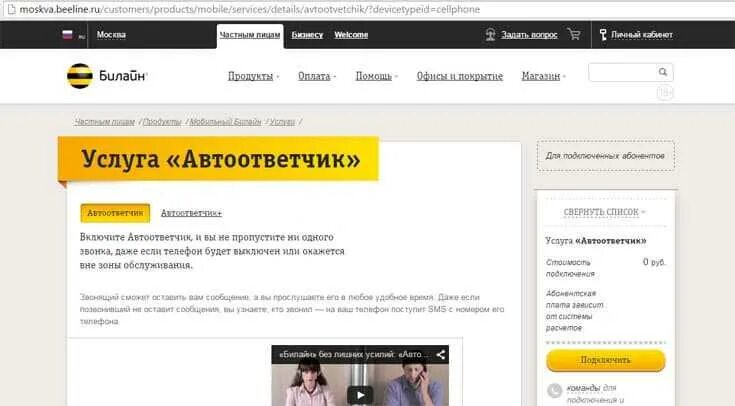The width and height of the screenshot is (735, 406).
Task: Click the Стоимость подключения label
Action: (x=570, y=268)
